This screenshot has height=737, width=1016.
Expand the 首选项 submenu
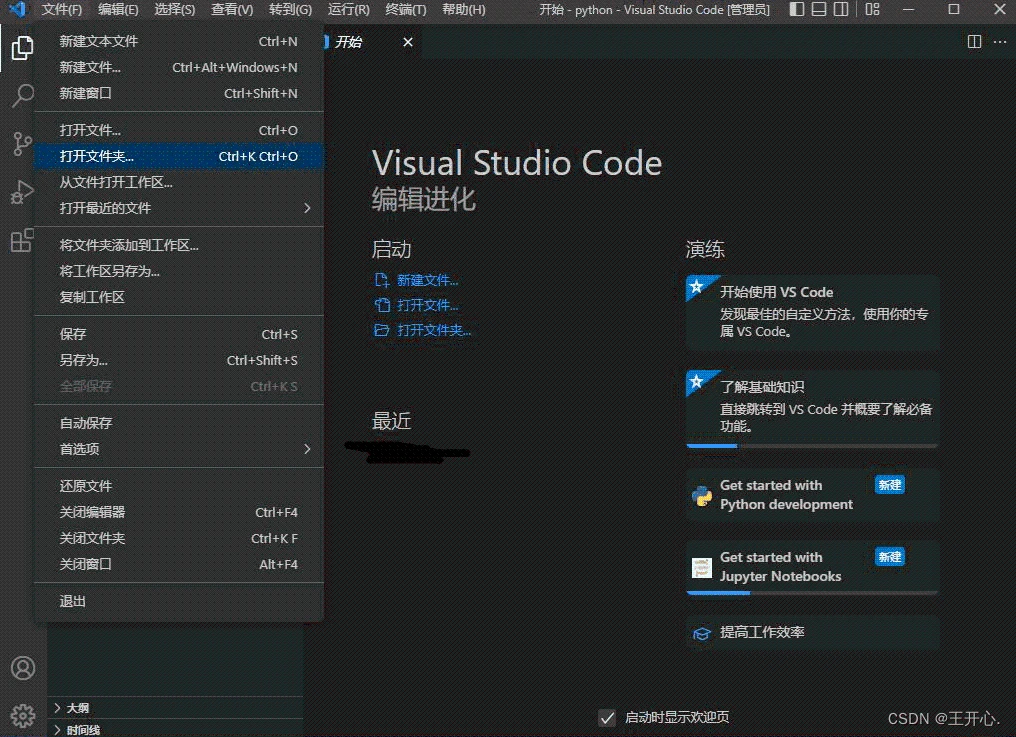[179, 449]
